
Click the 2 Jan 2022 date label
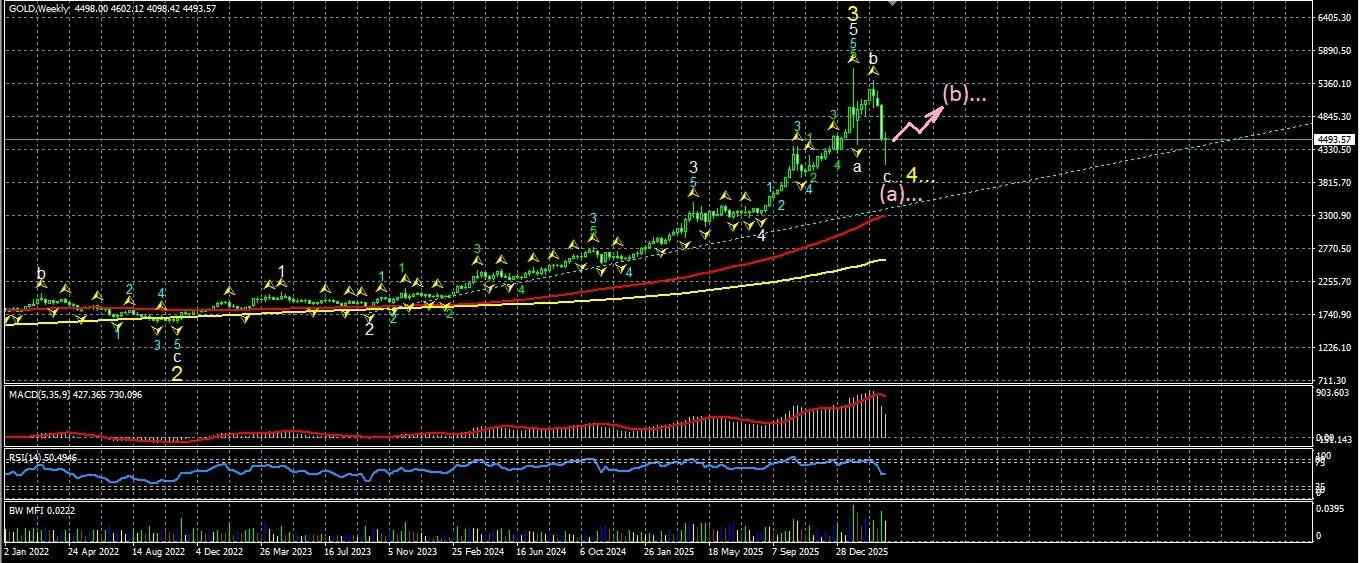click(26, 551)
